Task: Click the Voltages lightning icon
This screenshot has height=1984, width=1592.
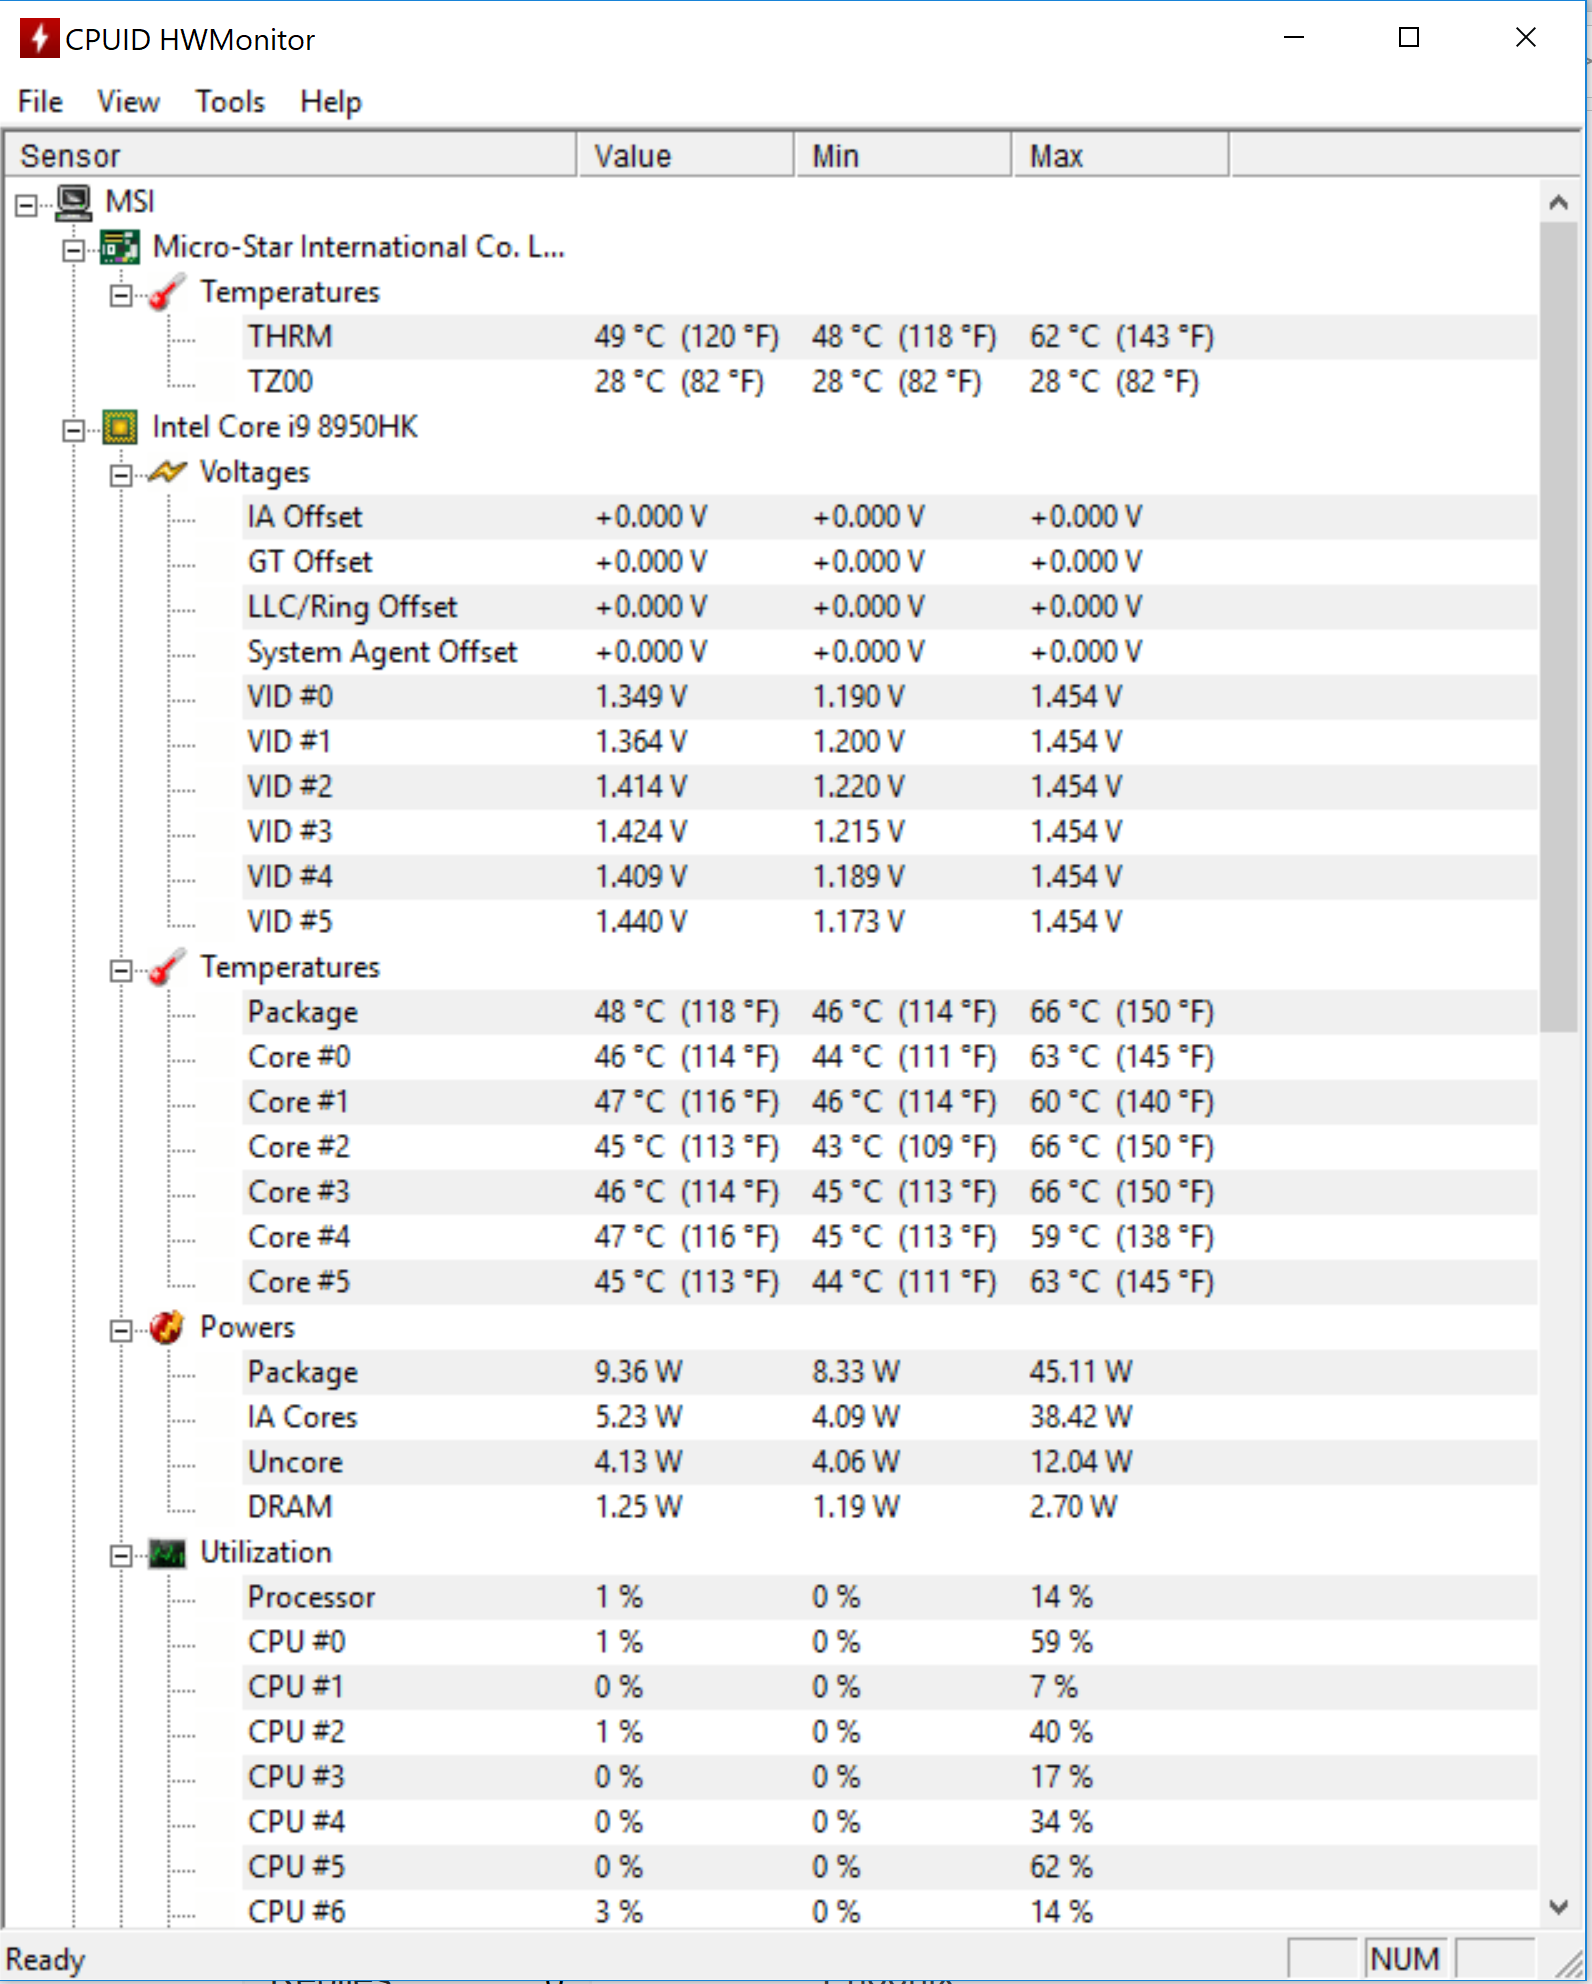Action: pos(167,472)
